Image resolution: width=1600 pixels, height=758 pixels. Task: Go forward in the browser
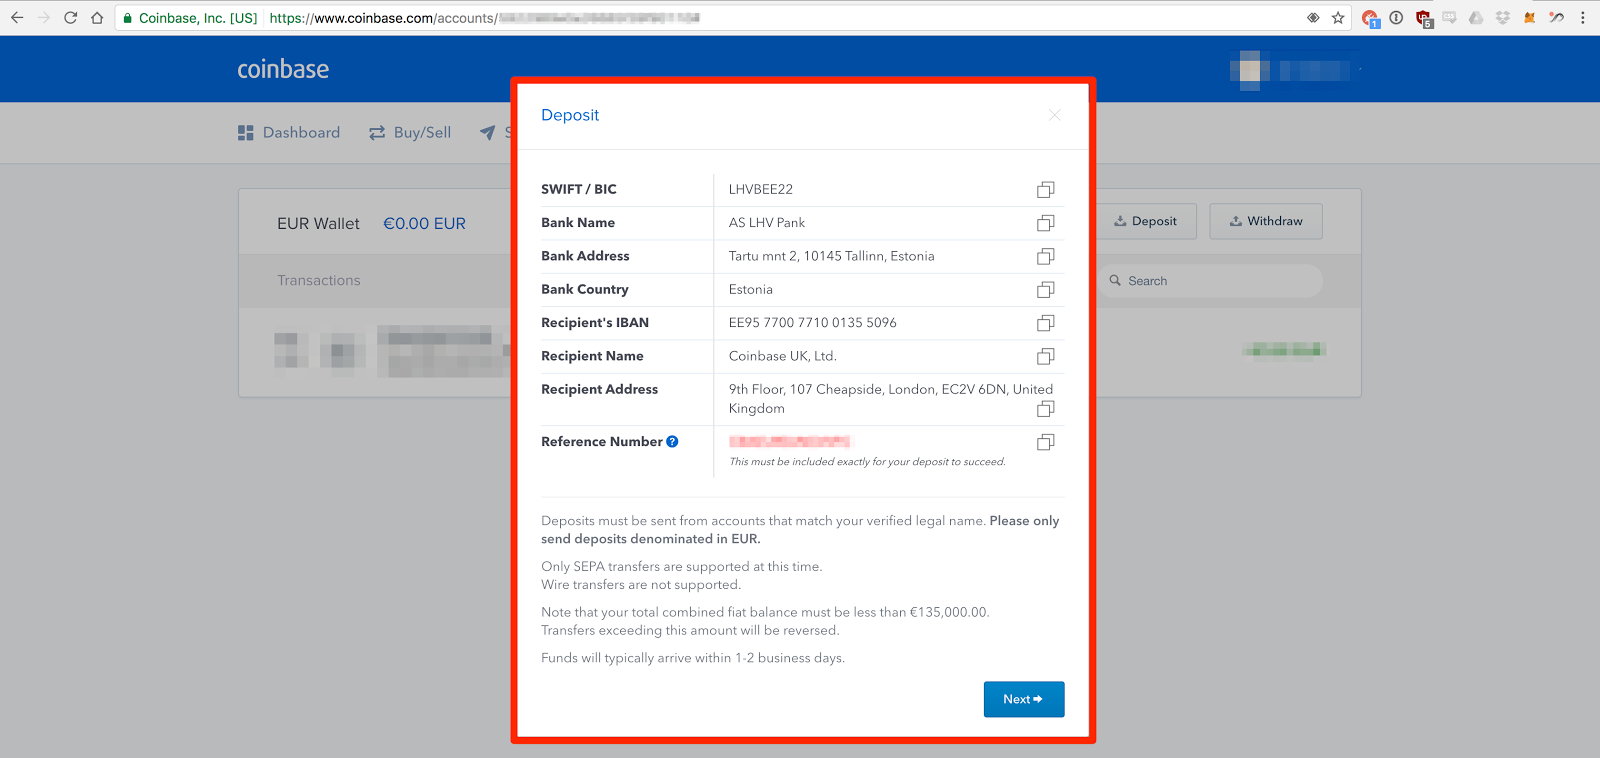pyautogui.click(x=43, y=18)
